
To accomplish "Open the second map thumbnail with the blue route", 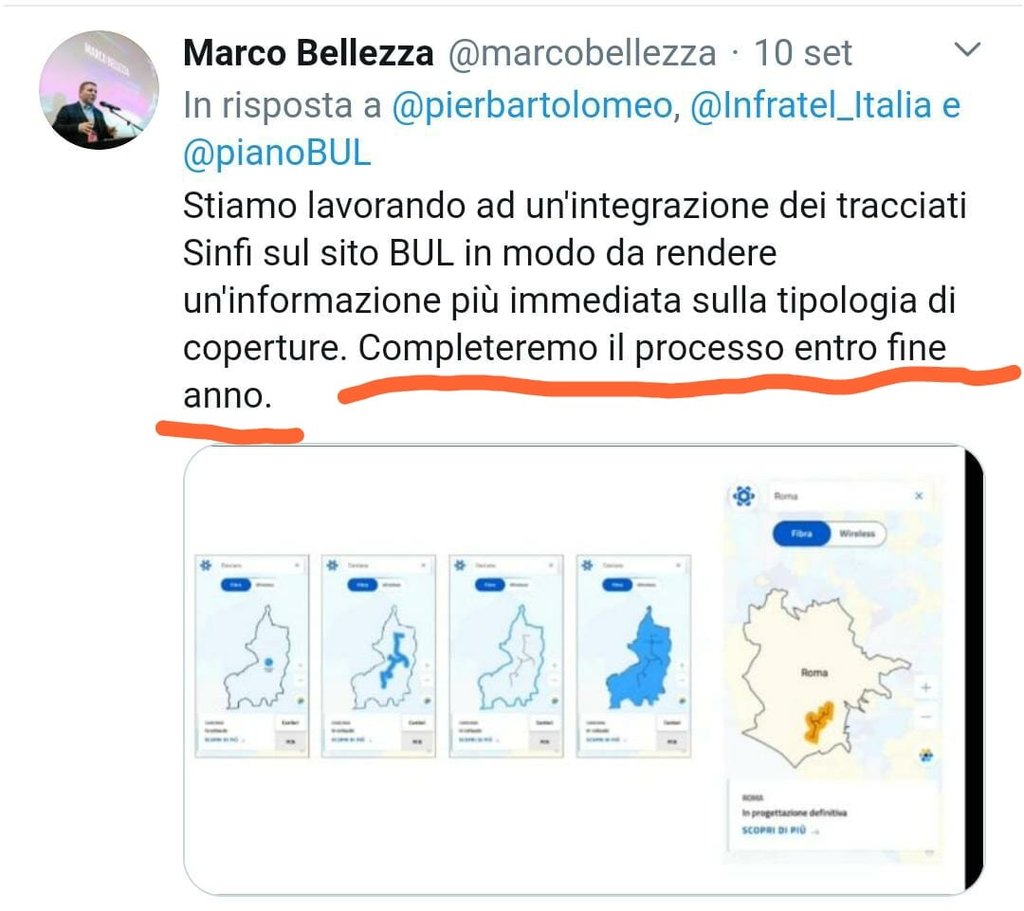I will coord(378,656).
